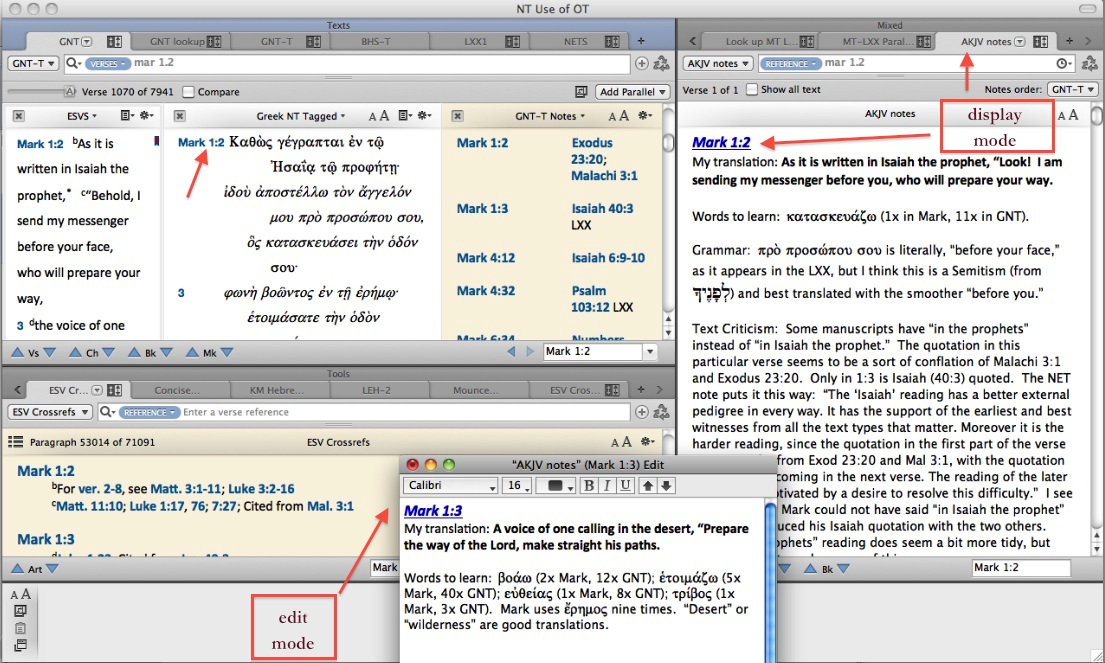Open the Calibri font dropdown in the edit window
Viewport: 1105px width, 663px height.
coord(450,485)
